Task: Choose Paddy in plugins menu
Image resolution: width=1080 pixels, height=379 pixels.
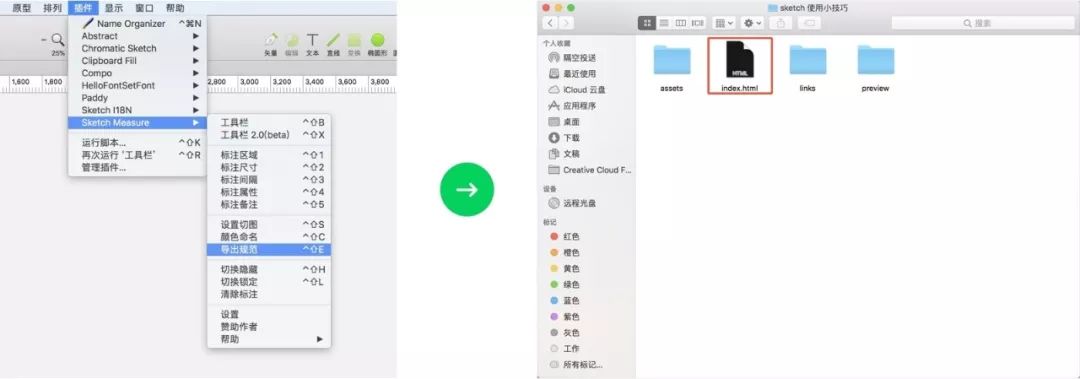Action: pyautogui.click(x=138, y=98)
